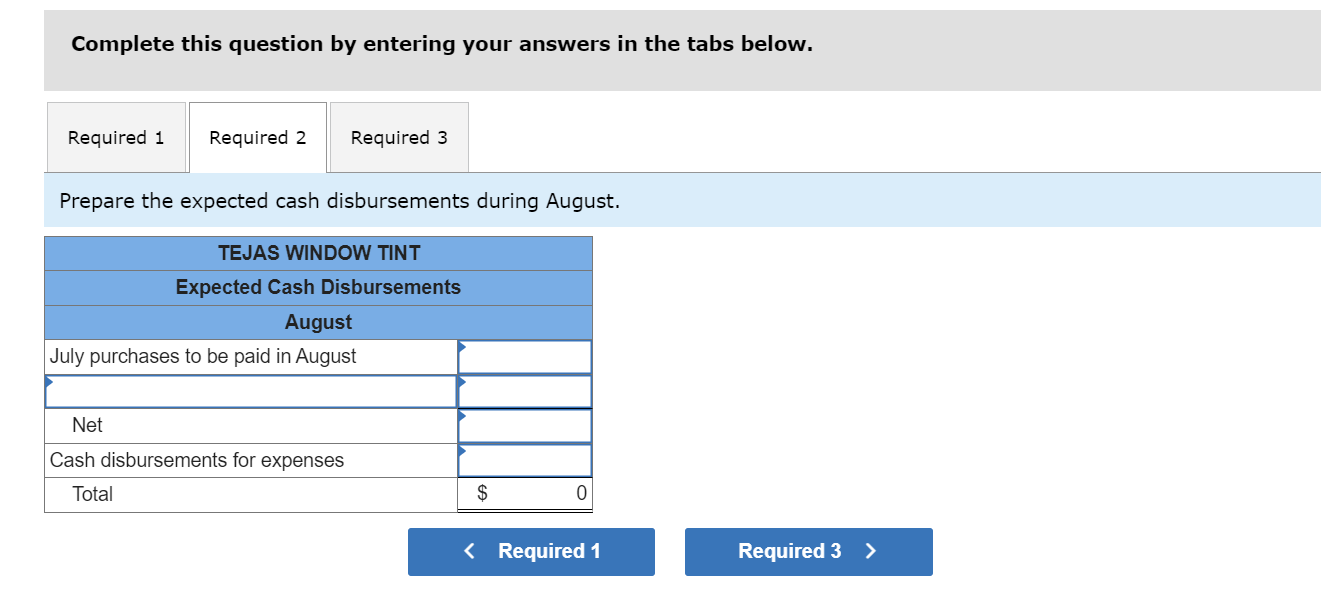Switch to the Required 1 tab
Screen dimensions: 1327x604
116,137
